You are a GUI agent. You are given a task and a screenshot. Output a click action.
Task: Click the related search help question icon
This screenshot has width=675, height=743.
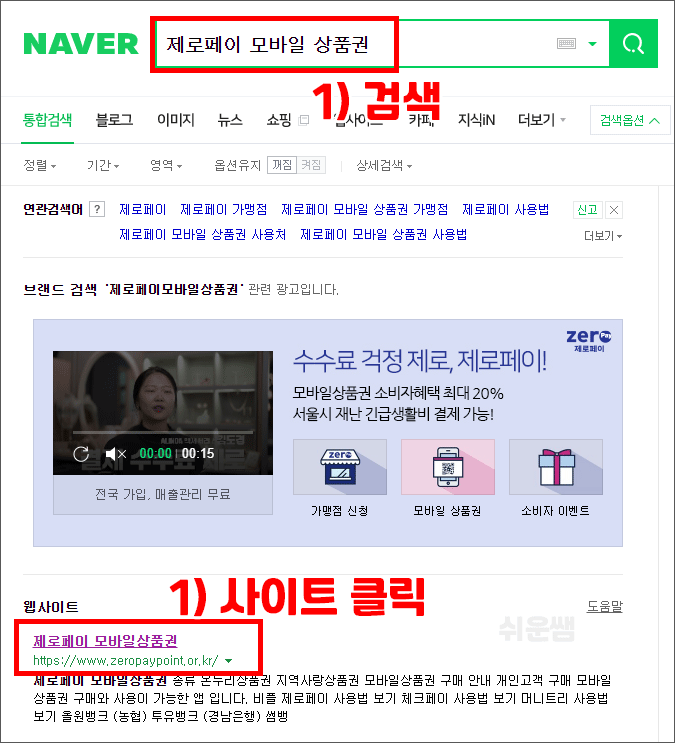pos(97,209)
